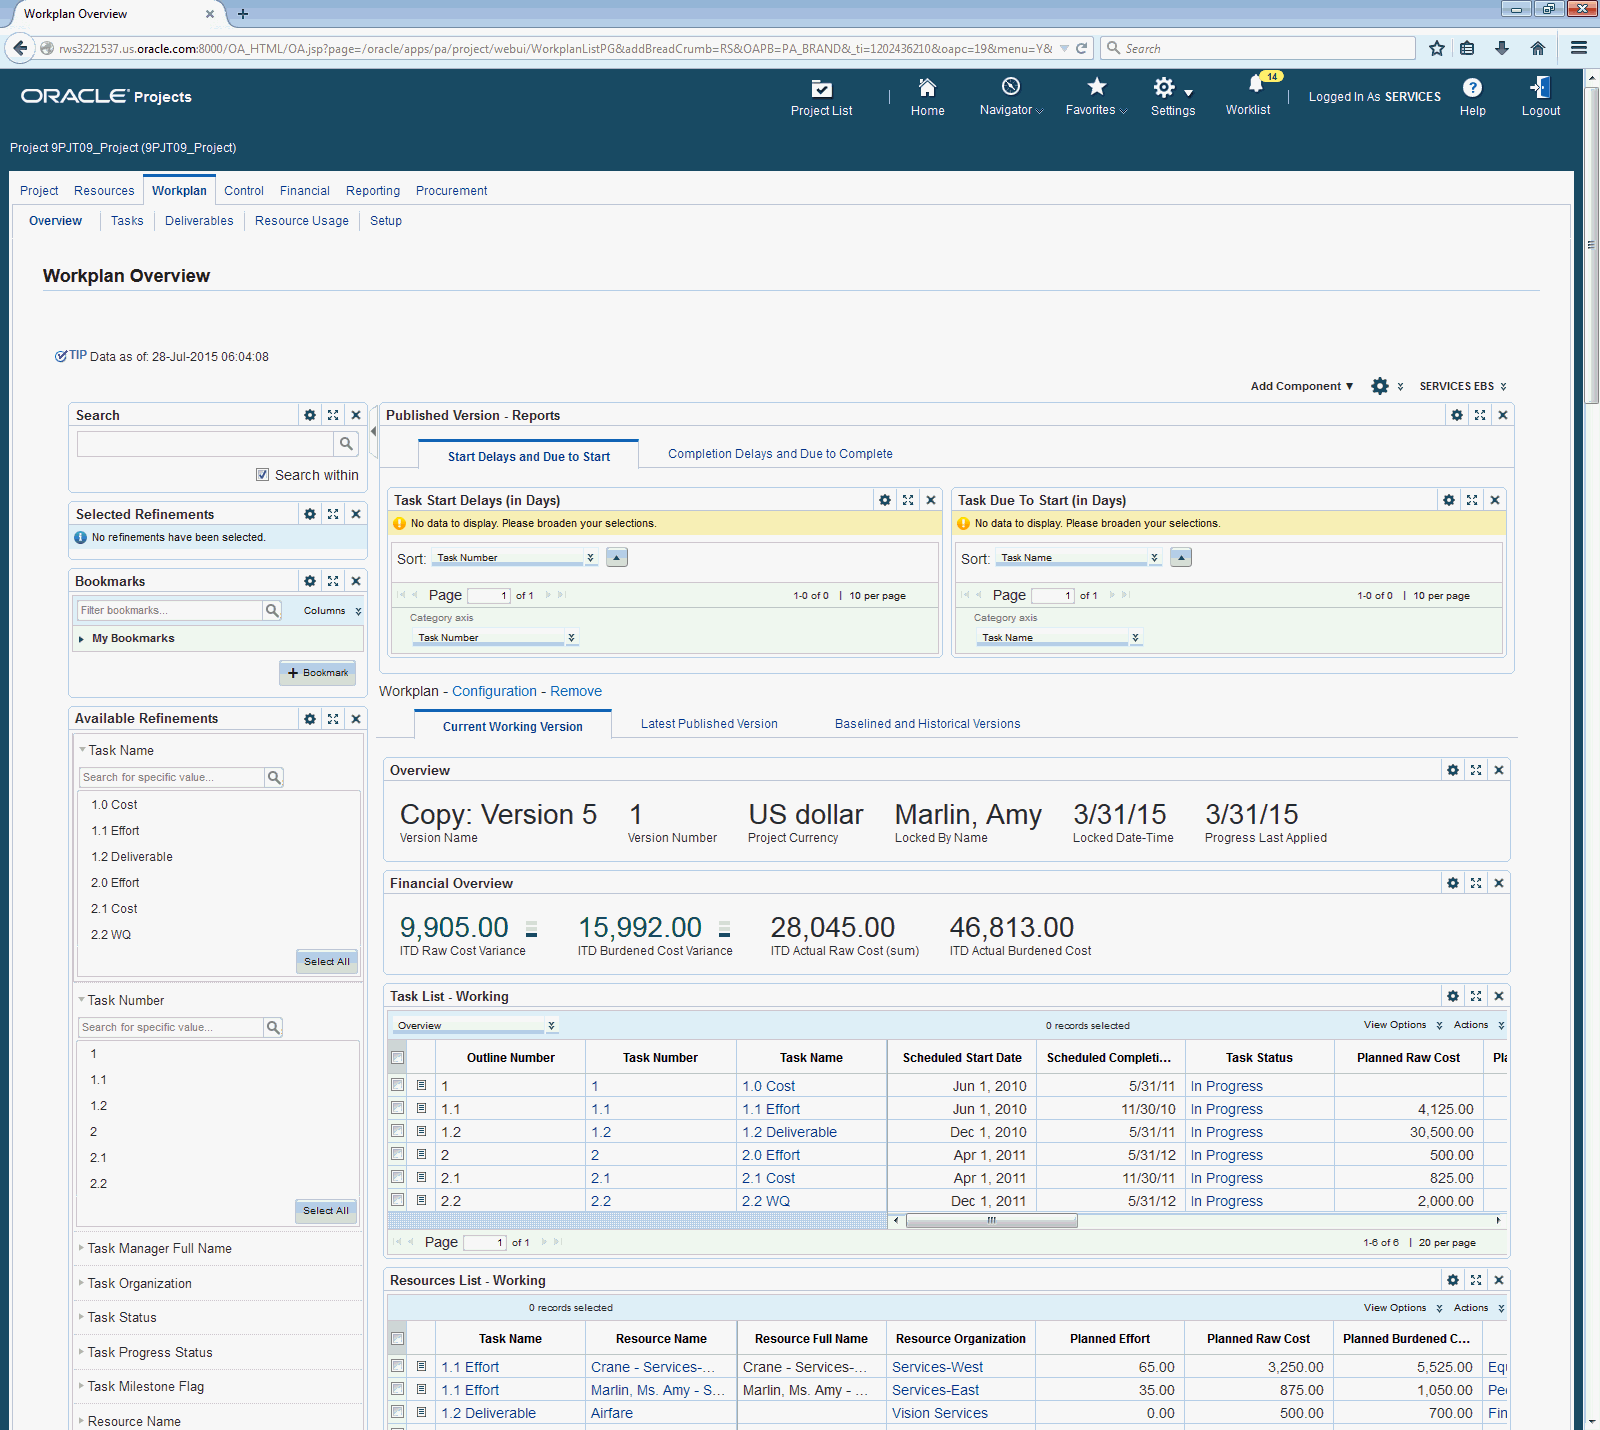The width and height of the screenshot is (1600, 1430).
Task: Click the add Bookmark button
Action: pyautogui.click(x=317, y=673)
